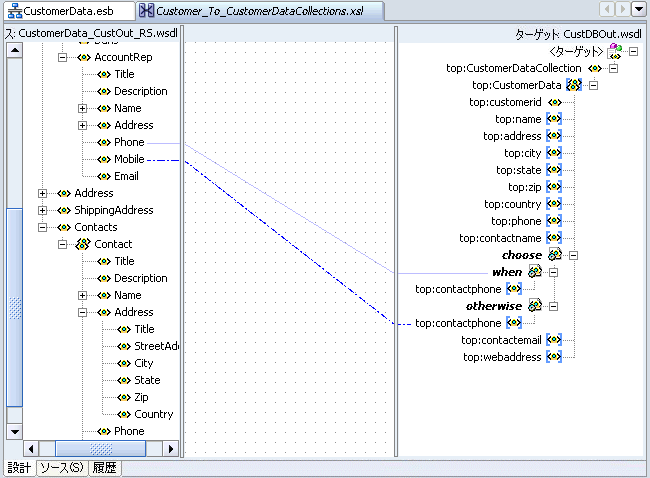Switch to the CustomerData.esb tab
650x478 pixels.
click(69, 11)
